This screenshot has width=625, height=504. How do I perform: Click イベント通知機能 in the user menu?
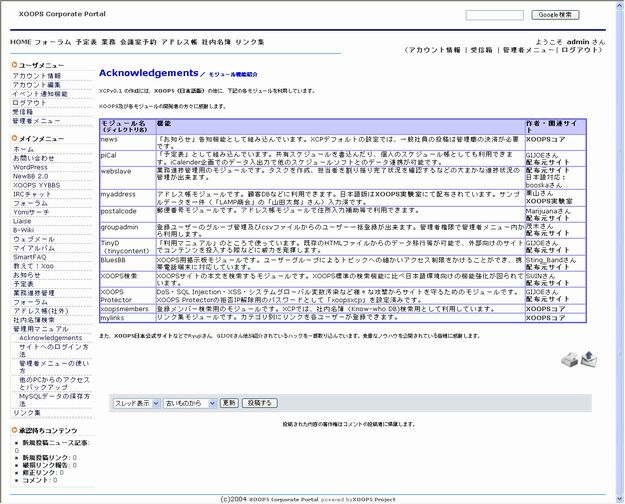[x=40, y=94]
